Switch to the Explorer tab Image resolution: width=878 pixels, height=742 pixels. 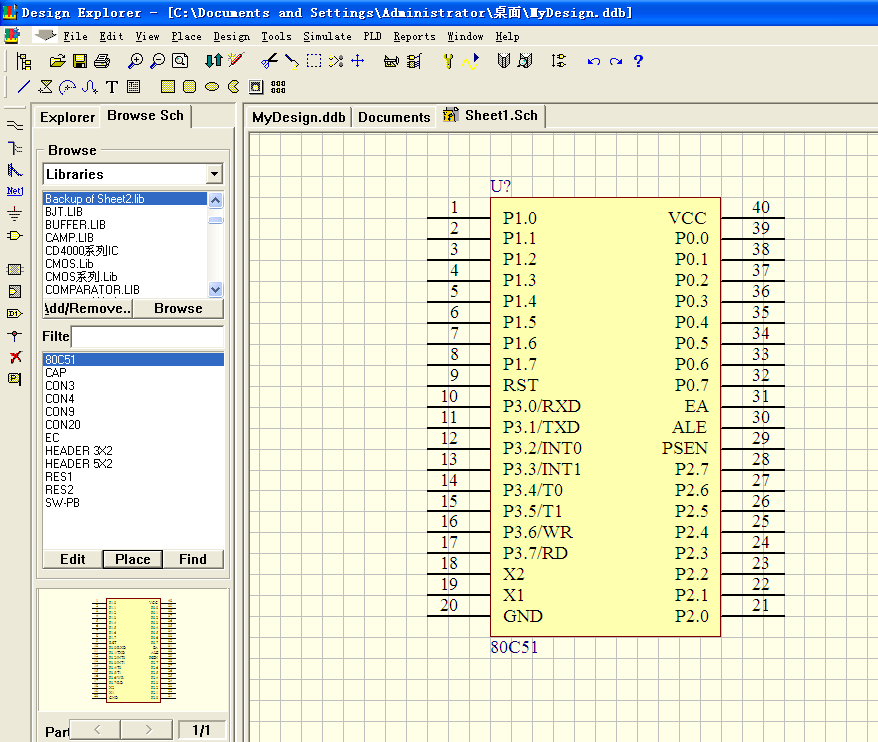(67, 117)
